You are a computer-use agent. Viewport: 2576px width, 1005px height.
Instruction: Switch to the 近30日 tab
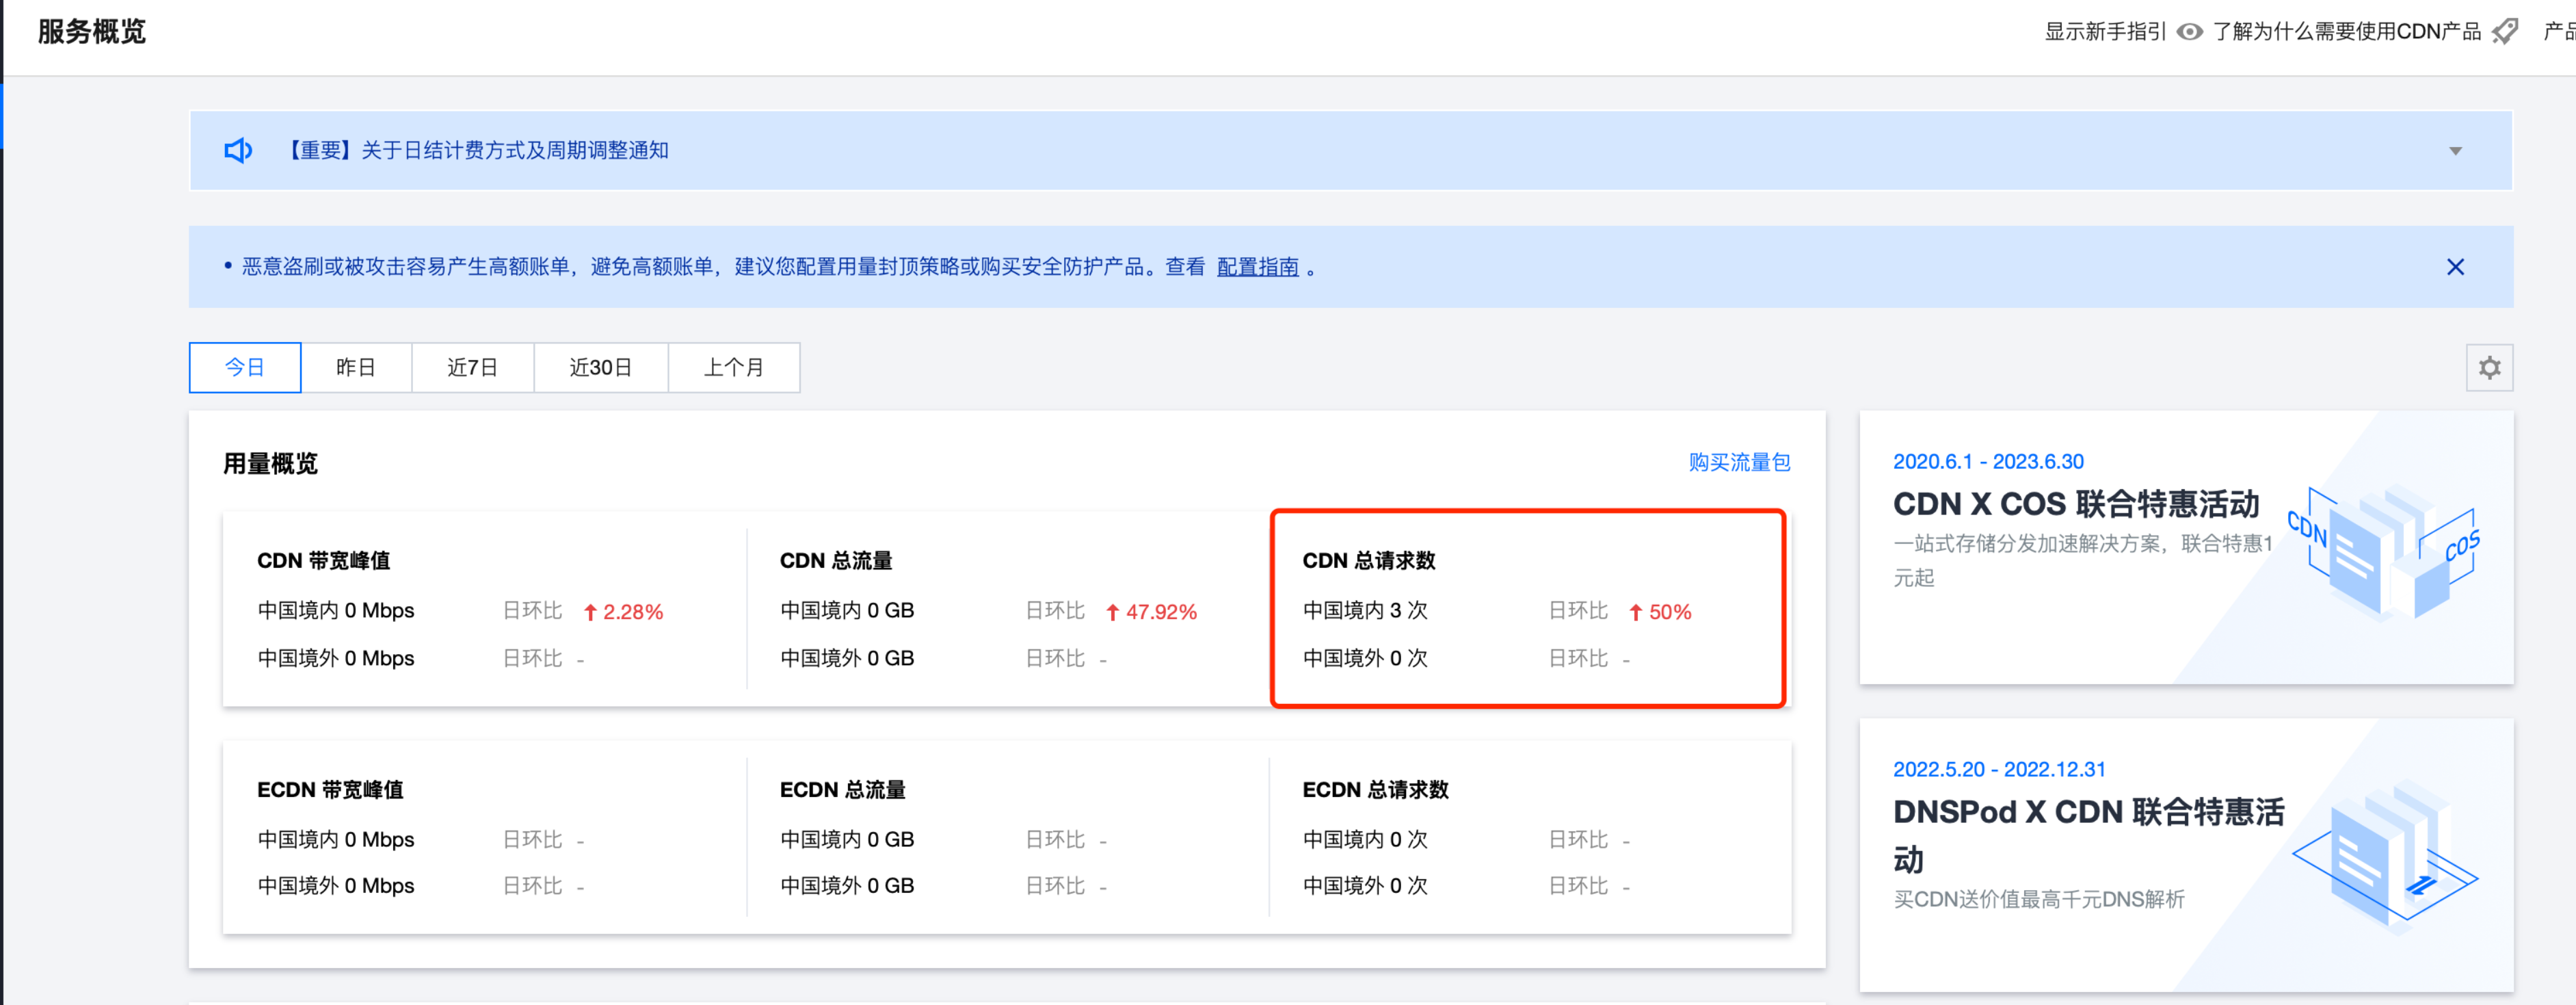[x=601, y=368]
